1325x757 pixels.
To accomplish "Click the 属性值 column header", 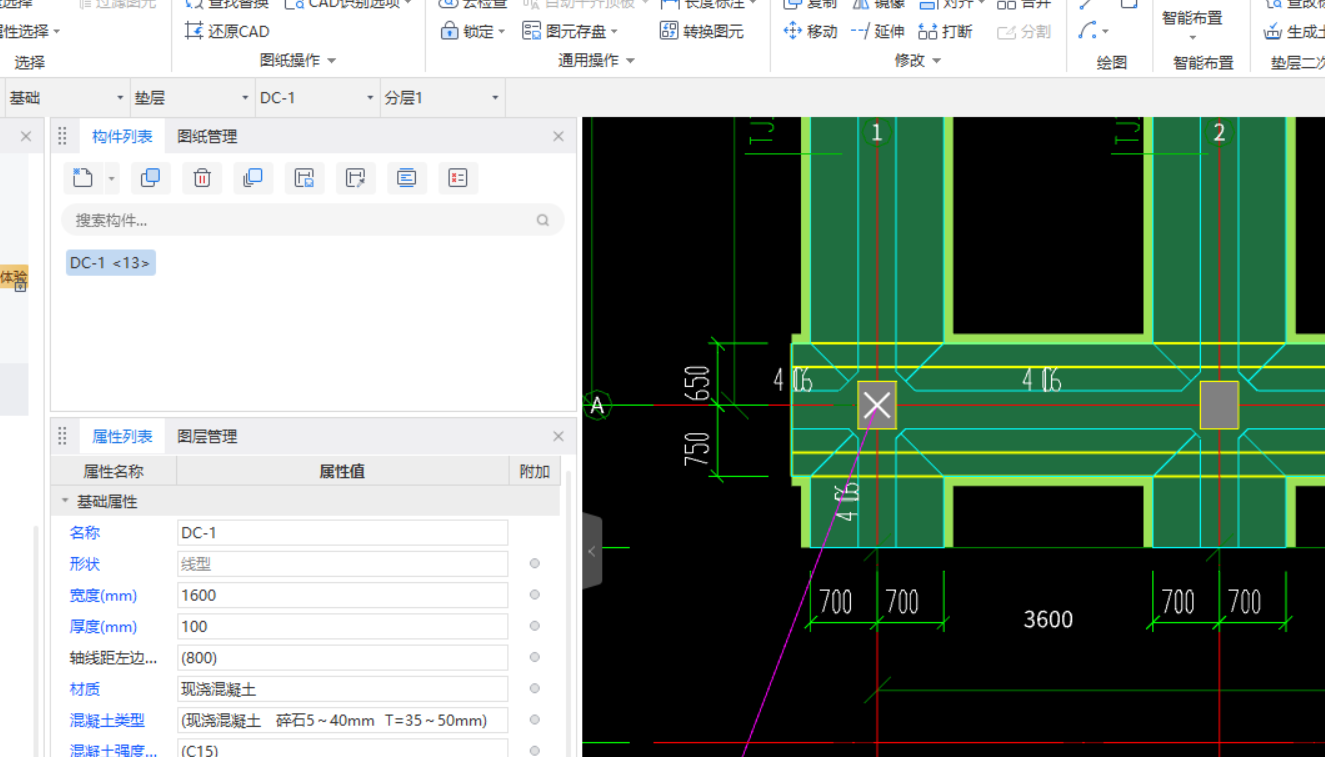I will point(342,471).
